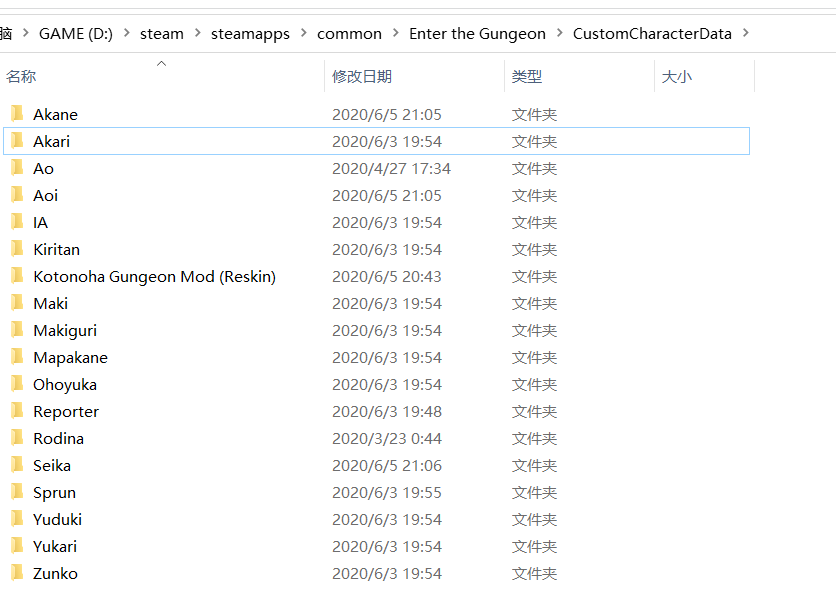Viewport: 836px width, 616px height.
Task: Click the Akari folder icon
Action: [x=17, y=141]
